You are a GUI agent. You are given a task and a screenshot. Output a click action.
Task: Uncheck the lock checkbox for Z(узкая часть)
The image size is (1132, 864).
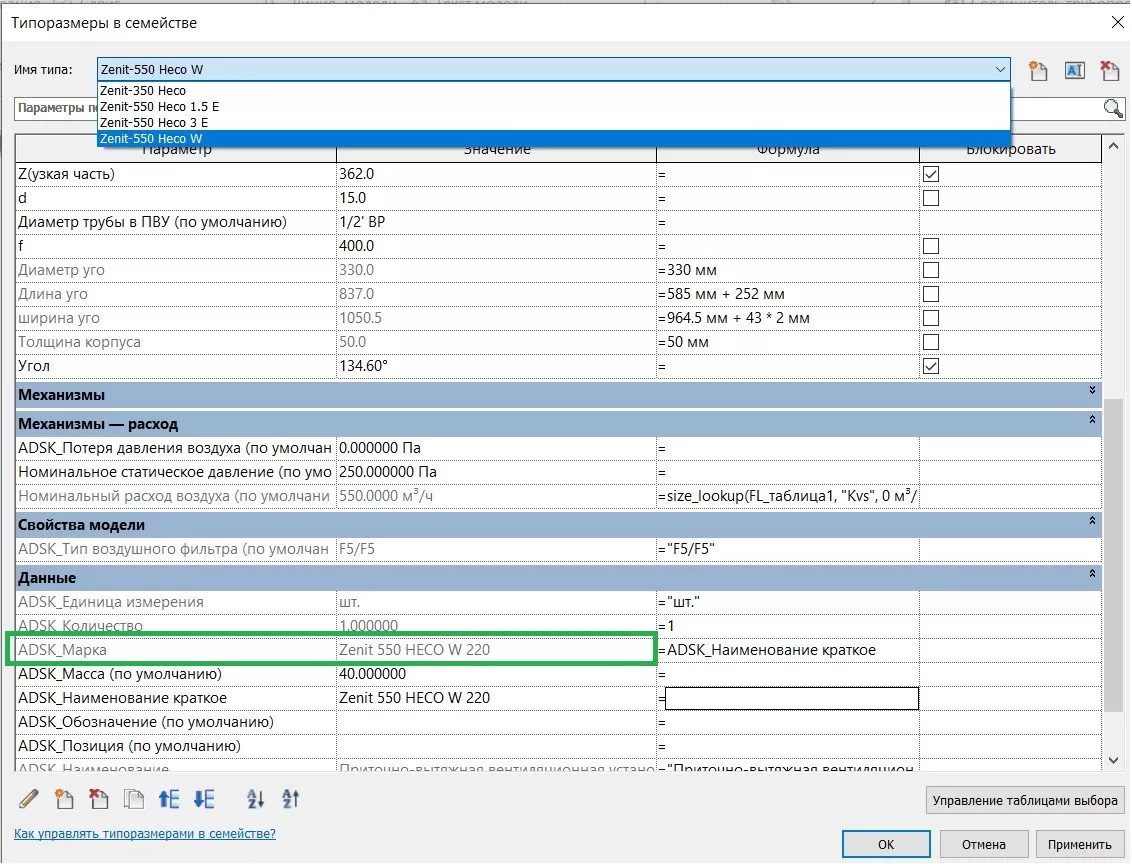pyautogui.click(x=931, y=174)
